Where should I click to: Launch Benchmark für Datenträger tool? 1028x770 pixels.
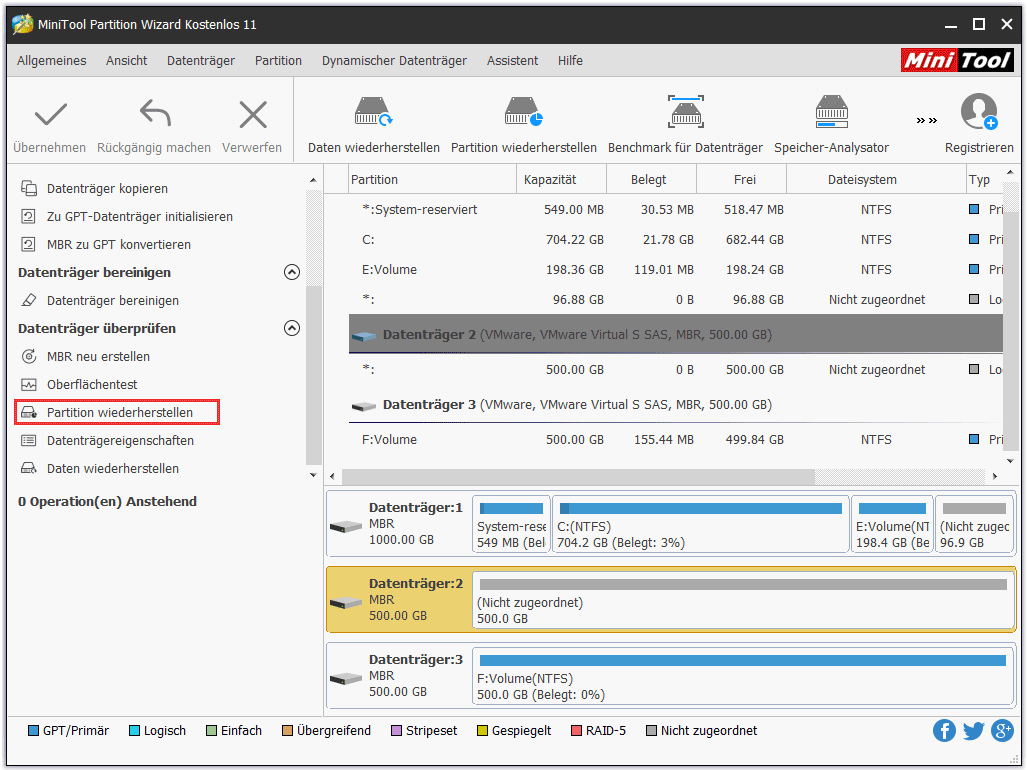coord(685,113)
